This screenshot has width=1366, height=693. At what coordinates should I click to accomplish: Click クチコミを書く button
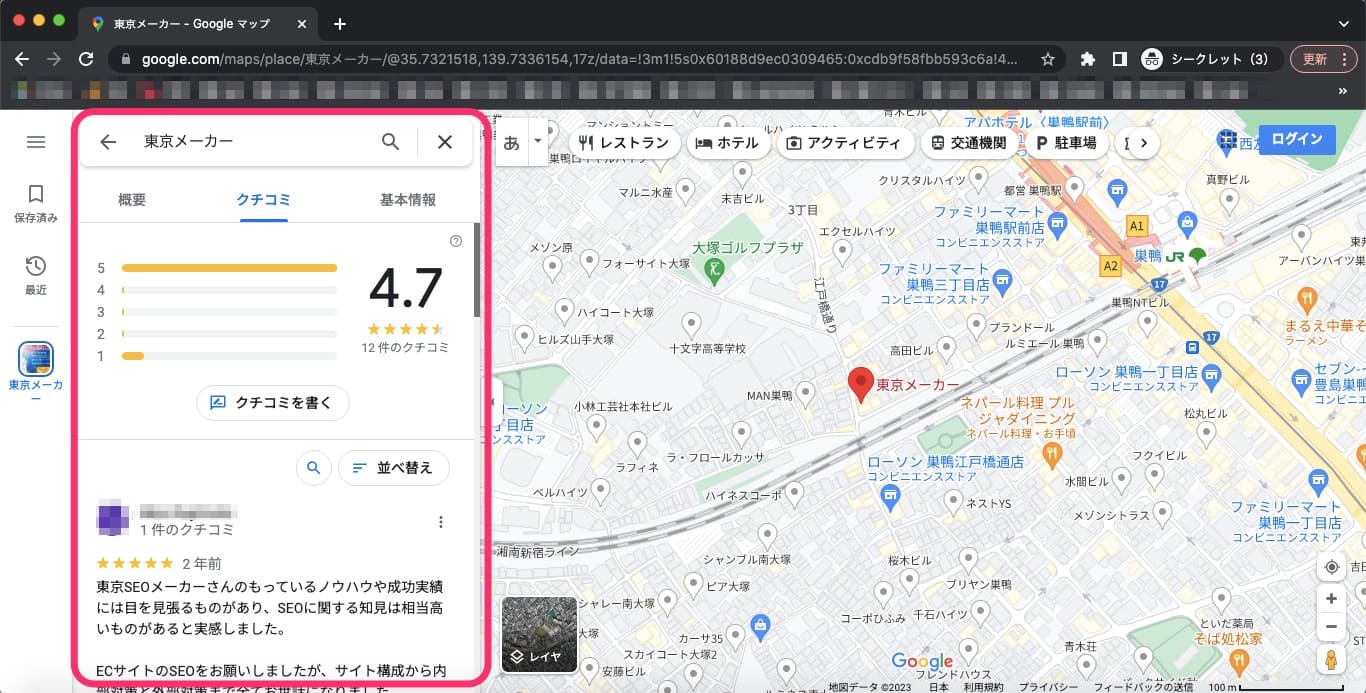272,403
